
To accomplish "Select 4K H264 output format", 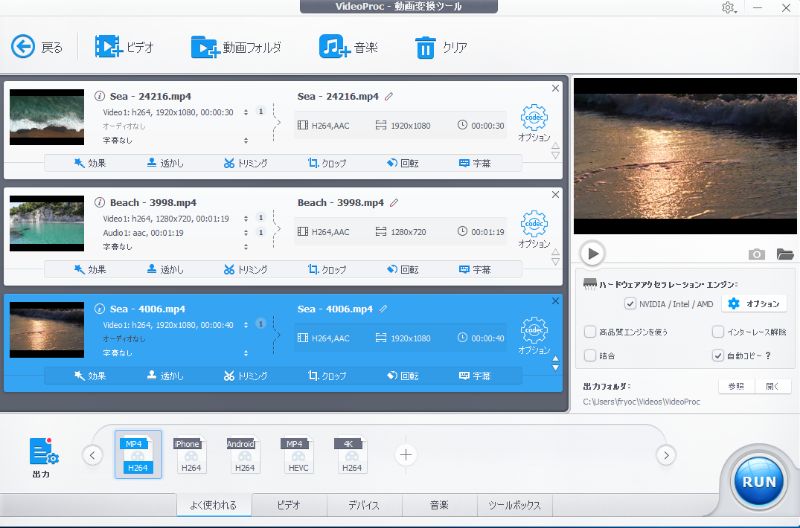I will pos(352,455).
